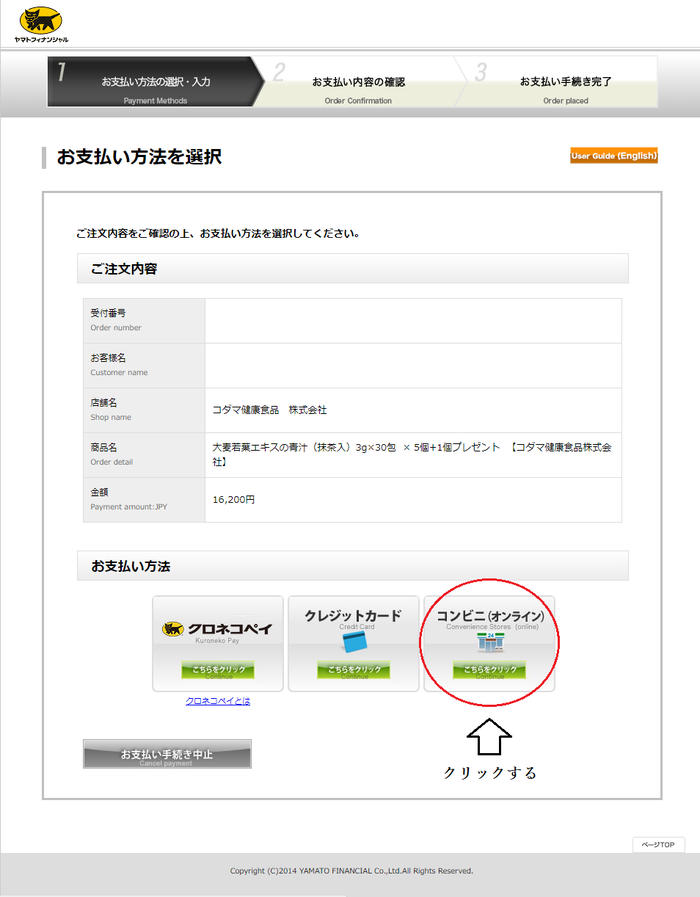Select step 1 Payment Methods tab
Image resolution: width=700 pixels, height=897 pixels.
pos(156,82)
